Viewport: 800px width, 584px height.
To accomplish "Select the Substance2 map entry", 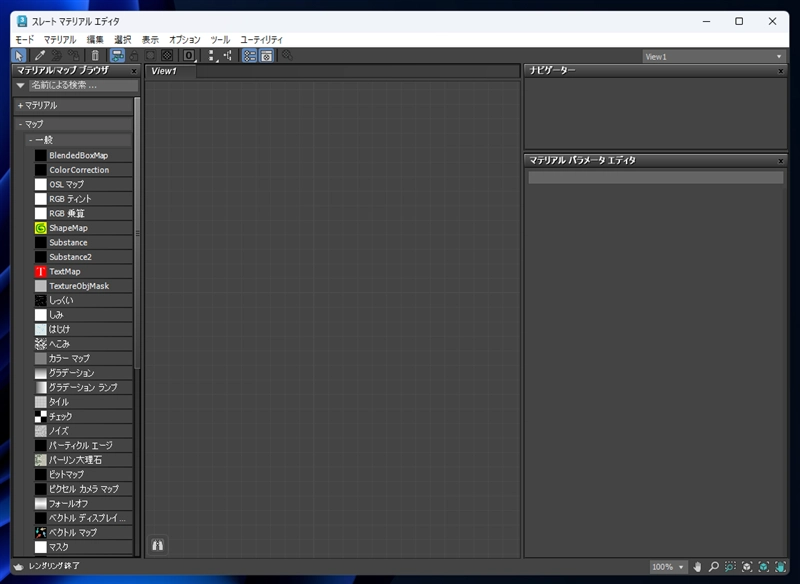I will (83, 257).
